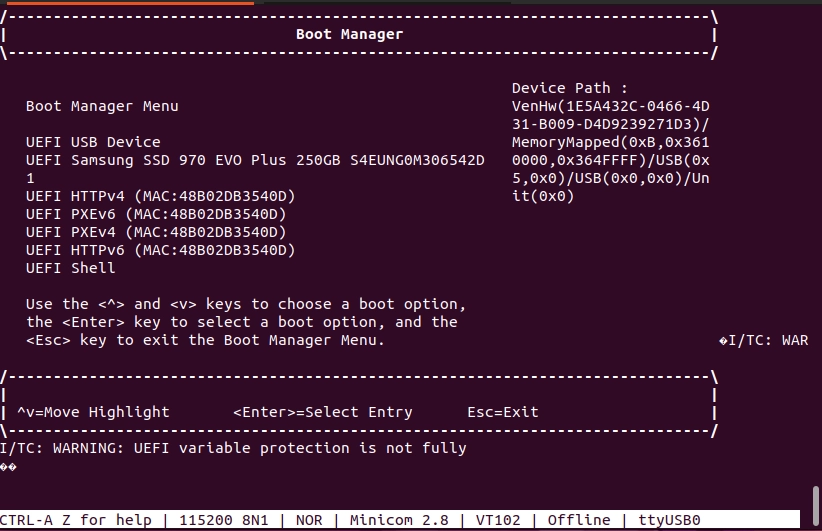Select the UEFI USB Device boot entry
Screen dimensions: 822x531
(93, 142)
